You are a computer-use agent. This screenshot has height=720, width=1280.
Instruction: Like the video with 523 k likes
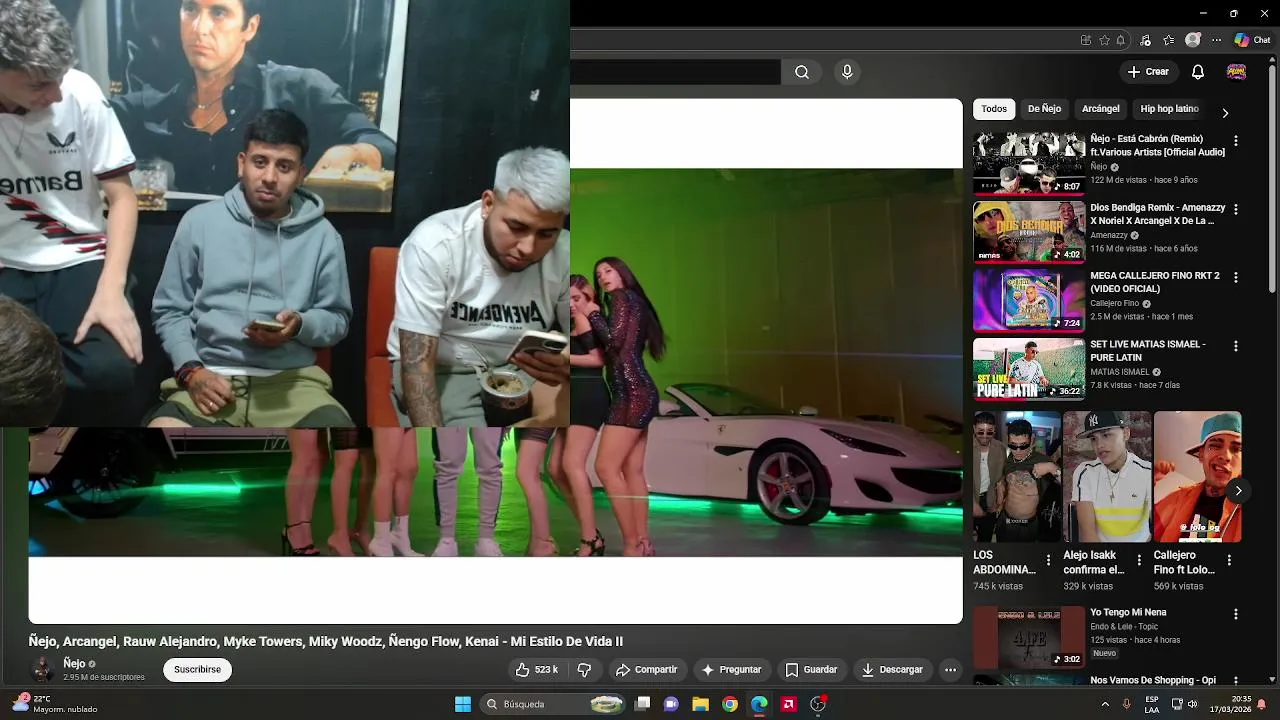pos(537,670)
